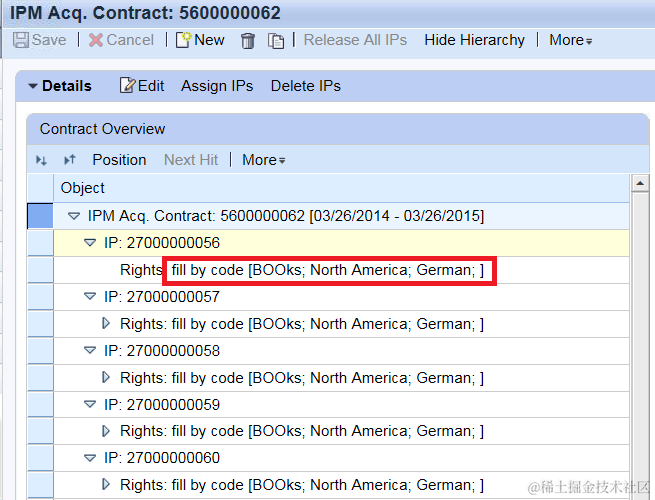Image resolution: width=655 pixels, height=500 pixels.
Task: Select row selector for IP: 27000000056
Action: point(41,243)
